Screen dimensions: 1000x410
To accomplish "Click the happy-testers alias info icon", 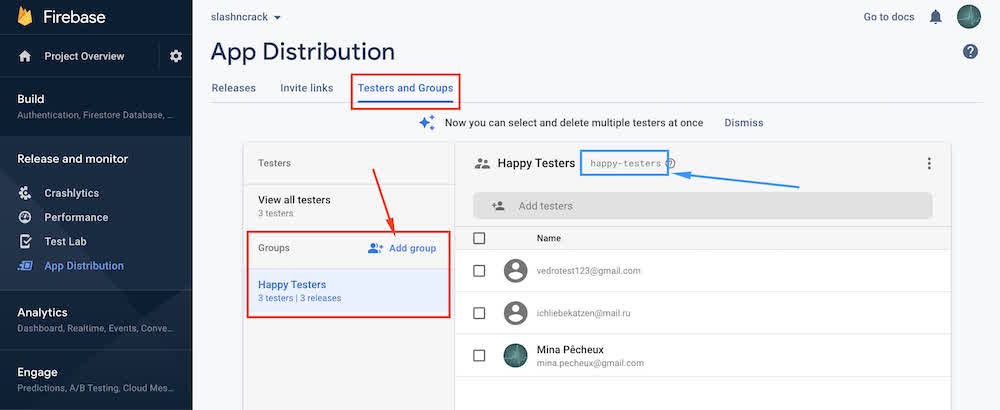I will coord(670,163).
